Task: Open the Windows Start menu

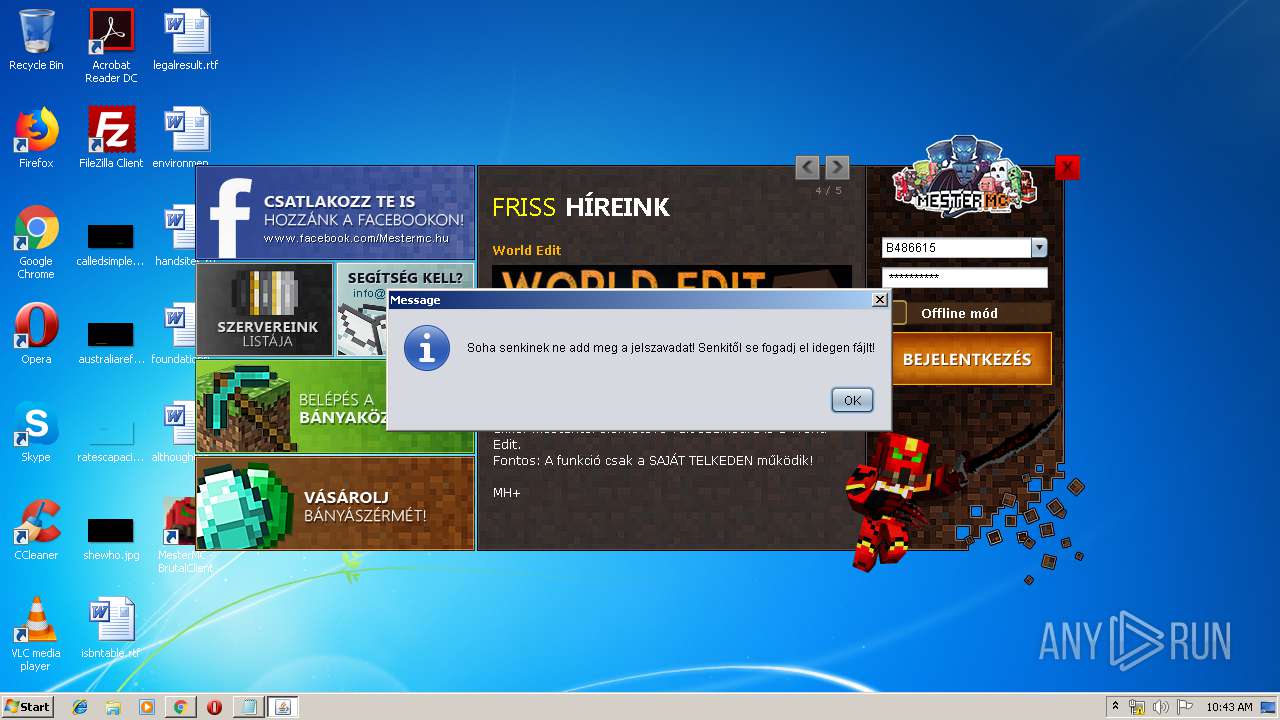Action: [28, 707]
